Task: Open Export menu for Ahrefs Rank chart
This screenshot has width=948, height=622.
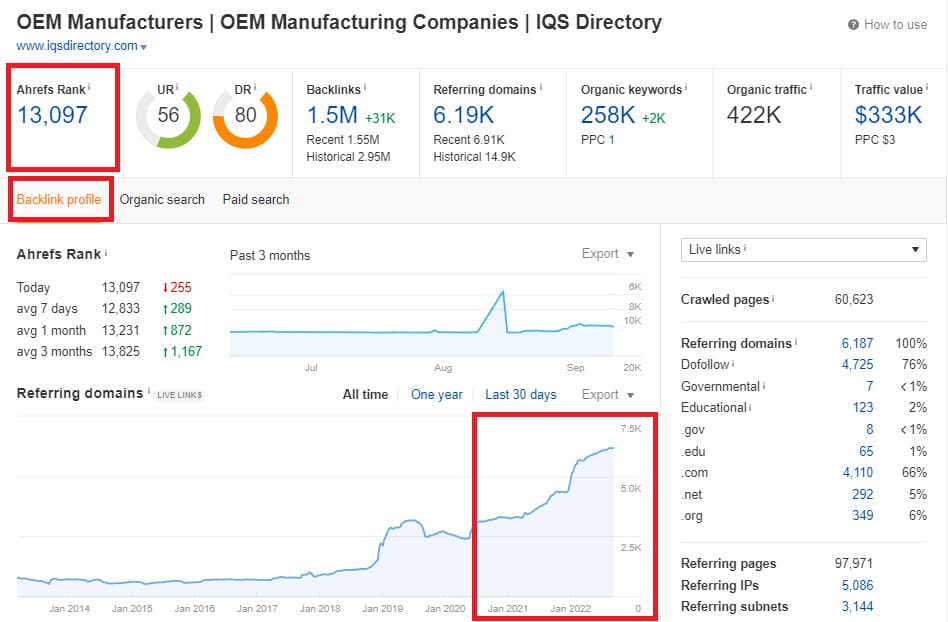Action: 608,254
